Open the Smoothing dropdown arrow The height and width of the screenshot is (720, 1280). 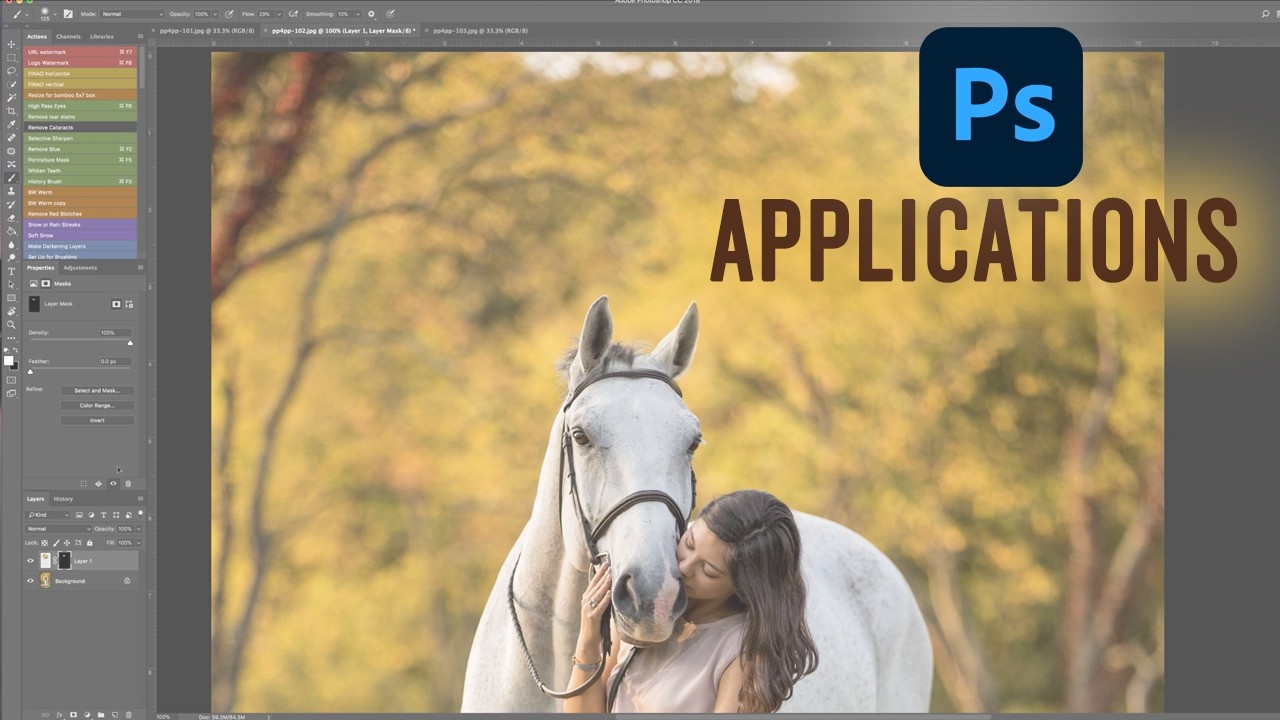[x=357, y=14]
